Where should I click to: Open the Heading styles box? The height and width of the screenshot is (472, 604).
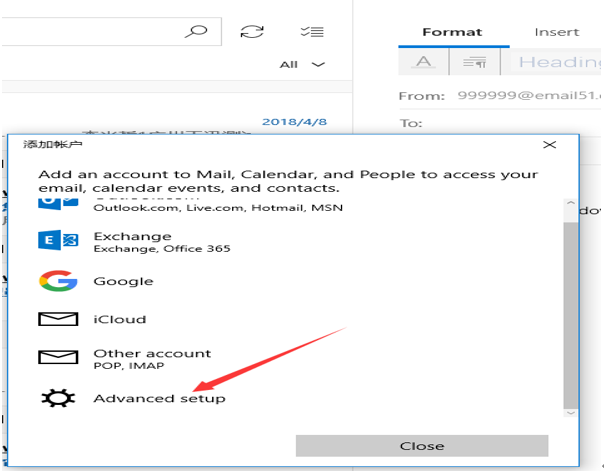(556, 62)
